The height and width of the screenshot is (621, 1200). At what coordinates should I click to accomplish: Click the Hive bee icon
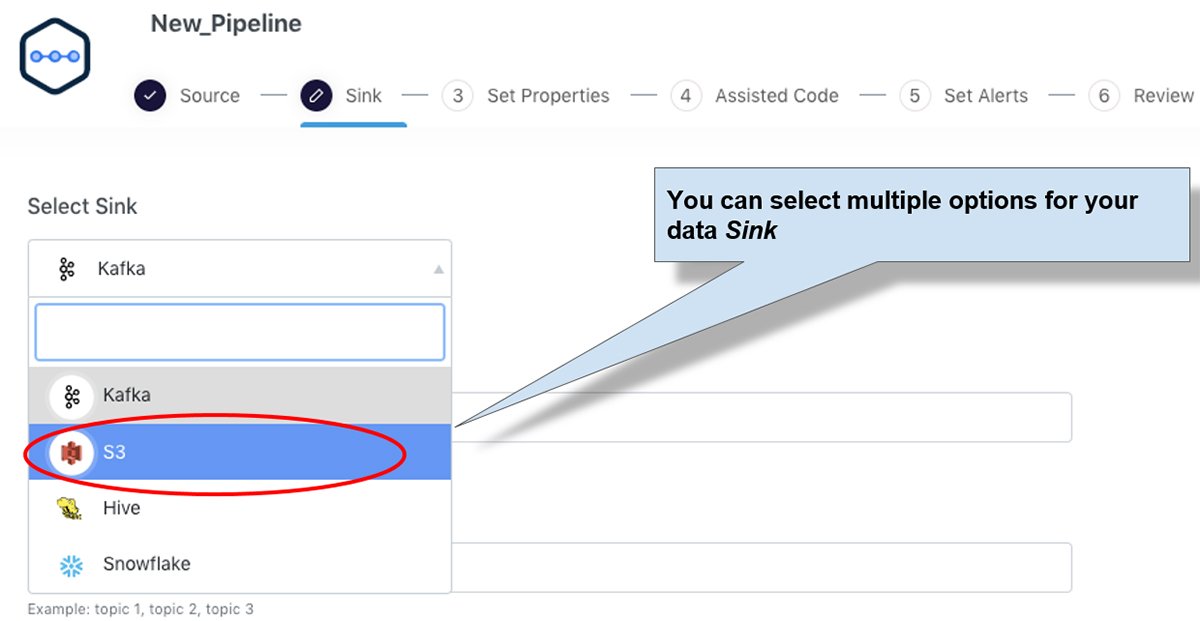[x=71, y=508]
